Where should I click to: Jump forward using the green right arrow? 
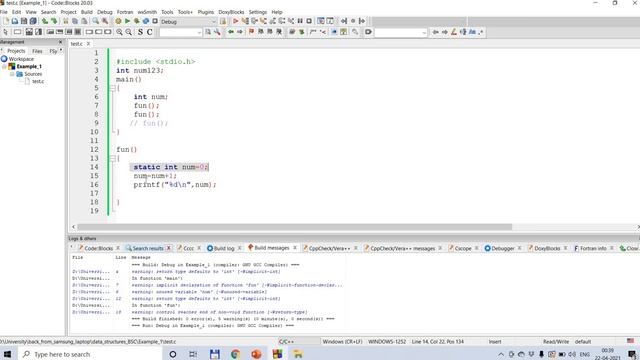point(240,32)
